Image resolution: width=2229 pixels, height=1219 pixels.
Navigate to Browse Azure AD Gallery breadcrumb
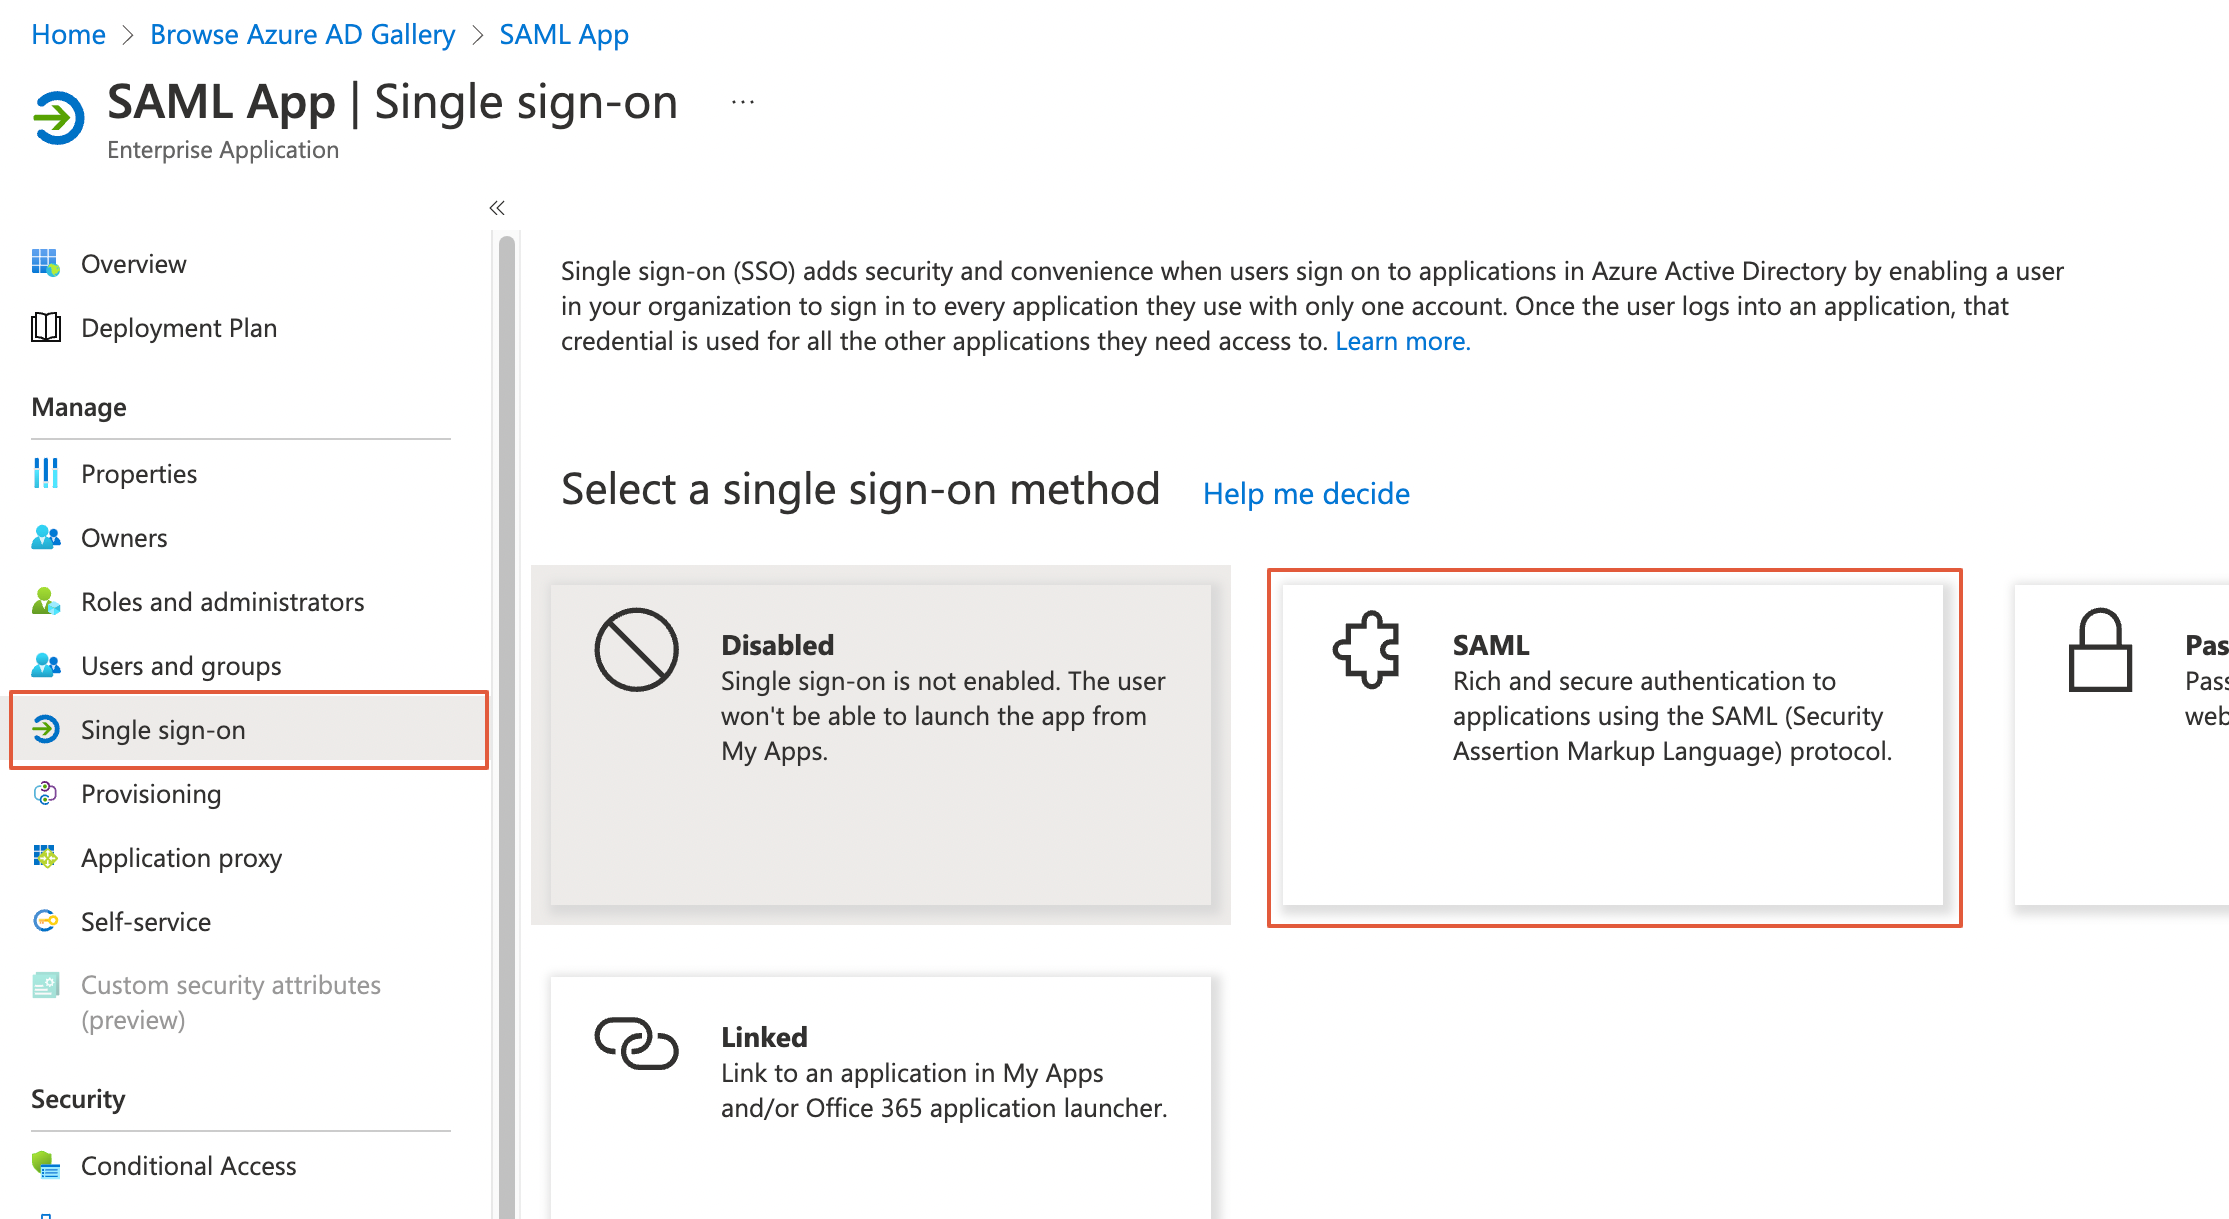pyautogui.click(x=302, y=35)
